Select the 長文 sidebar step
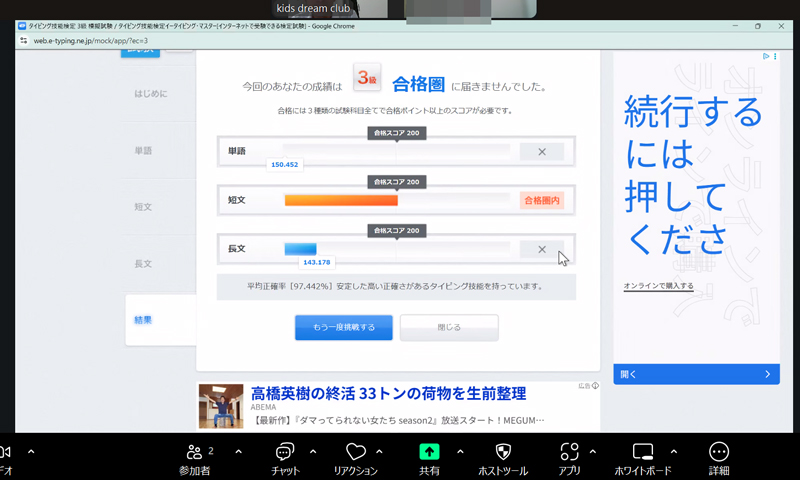 coord(143,264)
